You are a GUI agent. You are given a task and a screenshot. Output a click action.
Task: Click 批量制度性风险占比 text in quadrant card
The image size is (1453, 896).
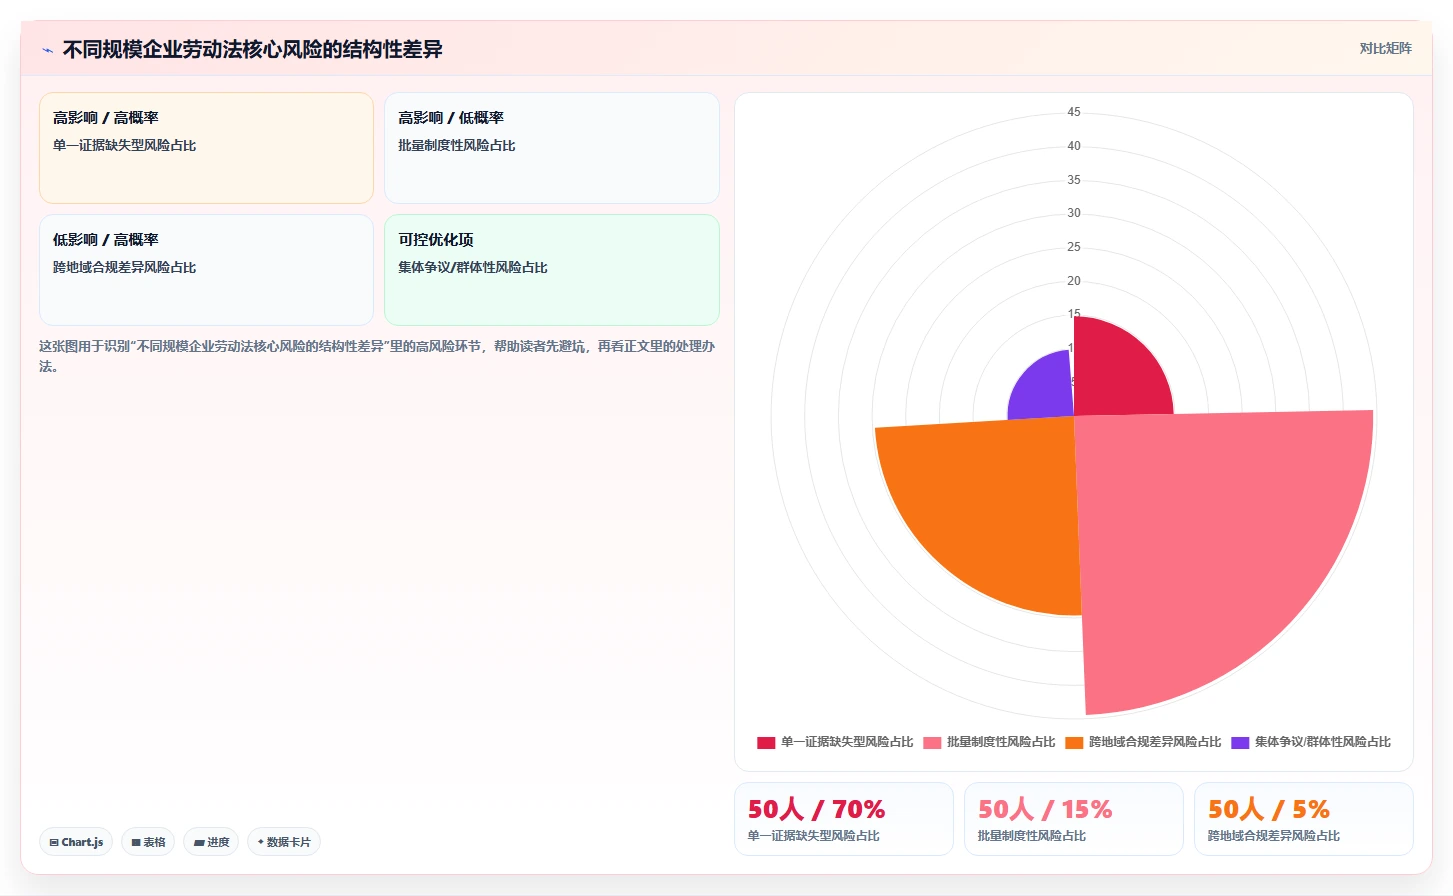click(457, 145)
